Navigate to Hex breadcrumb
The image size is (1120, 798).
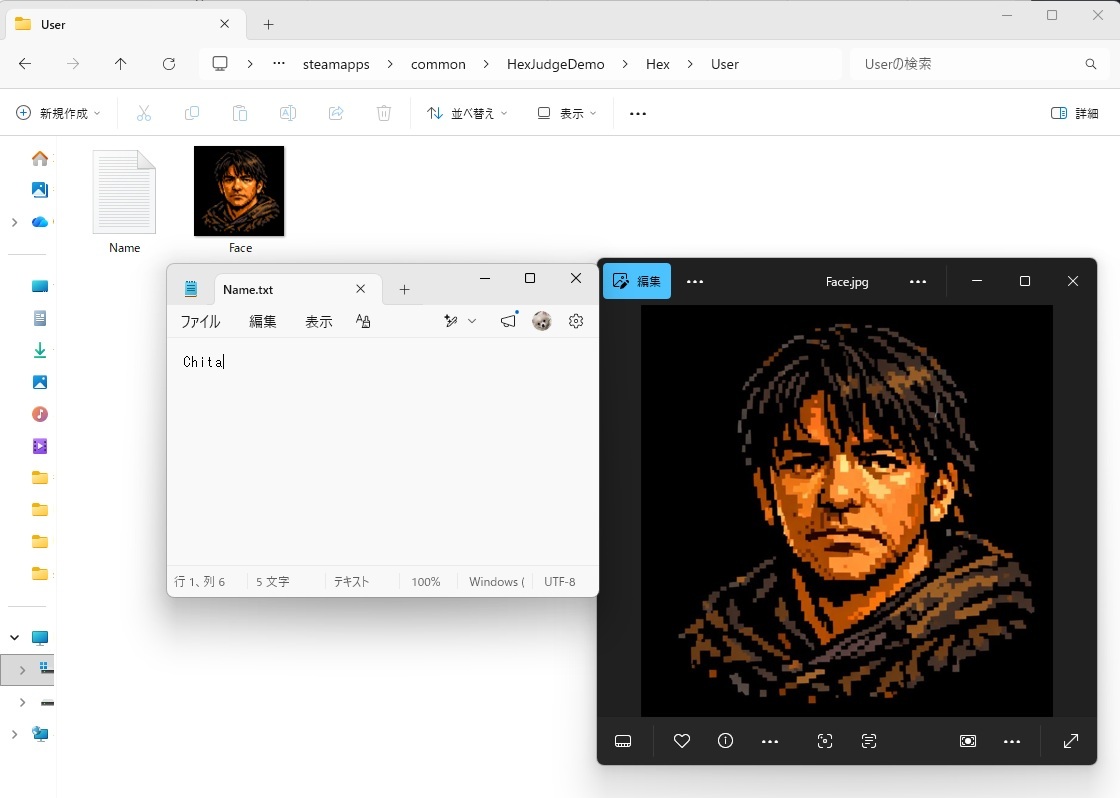click(x=658, y=64)
